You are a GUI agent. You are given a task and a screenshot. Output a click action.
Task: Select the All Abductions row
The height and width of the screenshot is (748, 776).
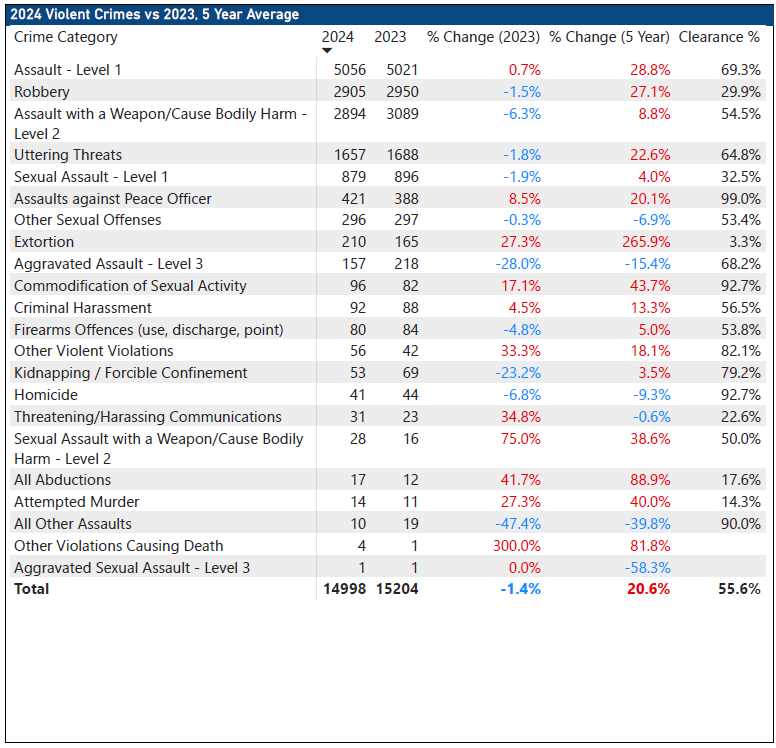(x=62, y=480)
